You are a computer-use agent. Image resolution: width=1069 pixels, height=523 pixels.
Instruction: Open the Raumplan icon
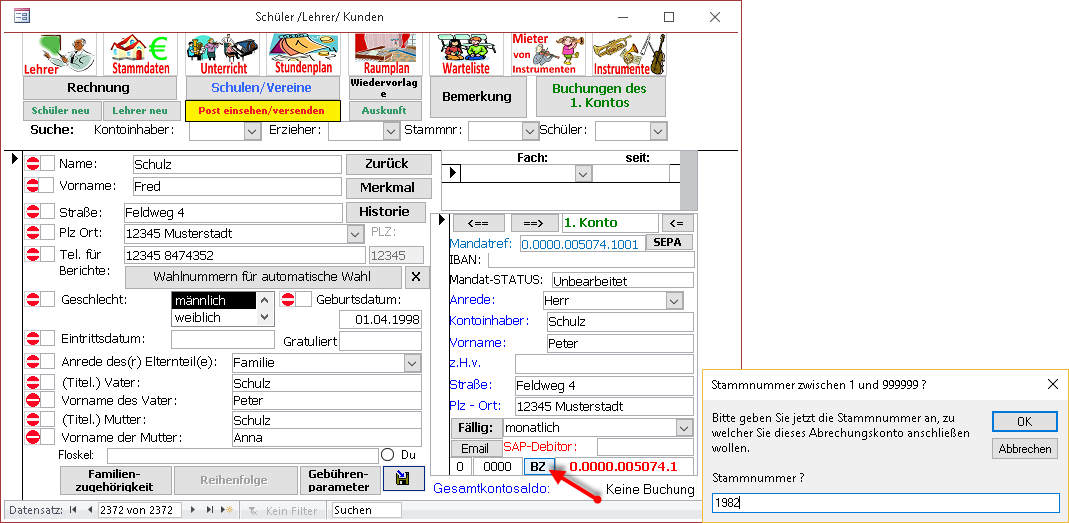click(385, 54)
